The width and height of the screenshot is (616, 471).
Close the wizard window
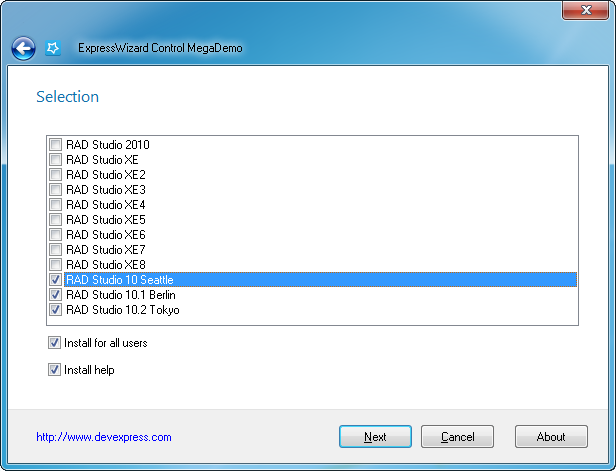585,10
